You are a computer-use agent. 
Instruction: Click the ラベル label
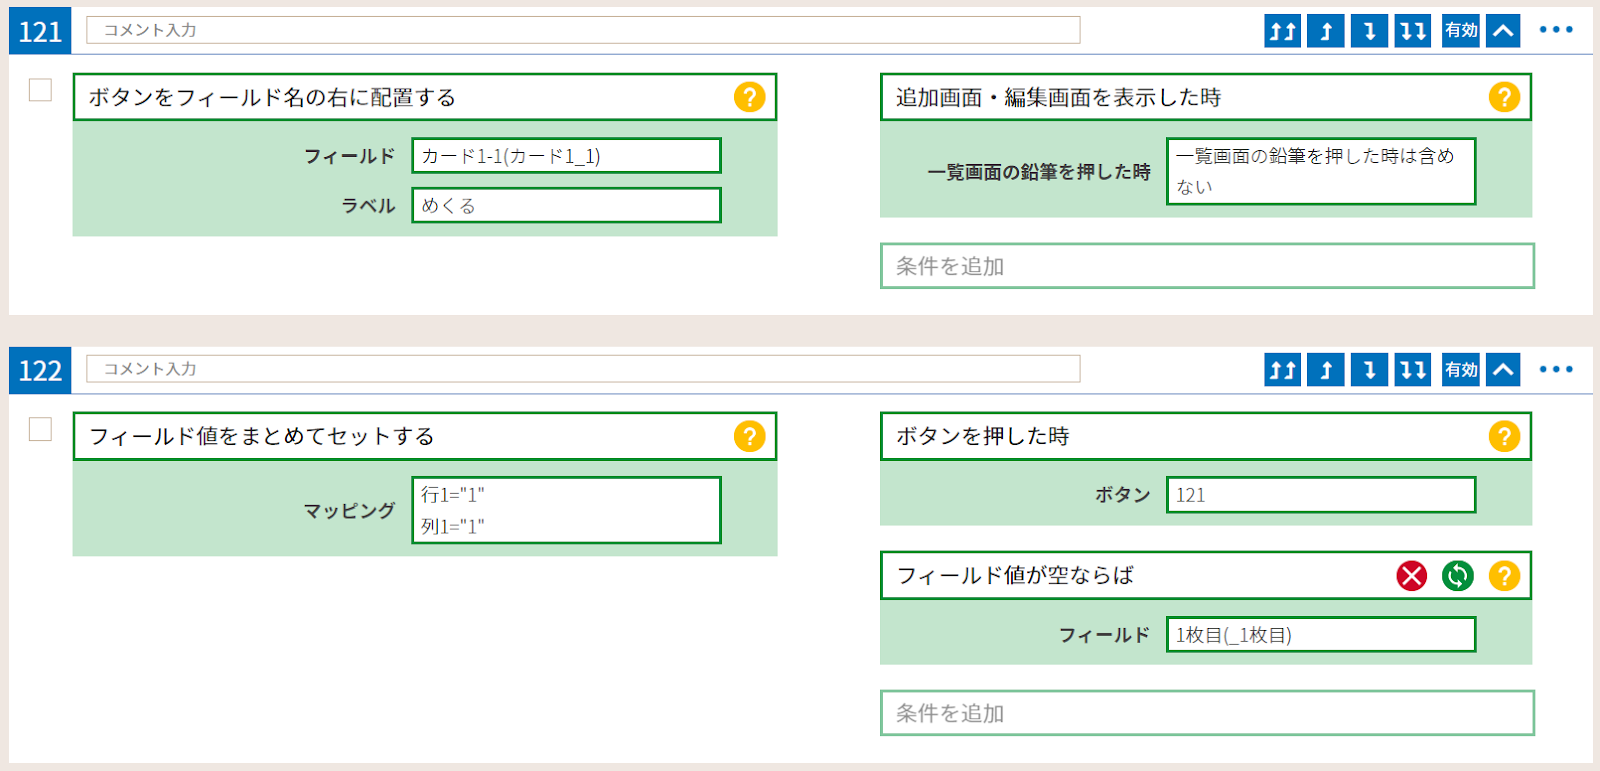[x=369, y=205]
